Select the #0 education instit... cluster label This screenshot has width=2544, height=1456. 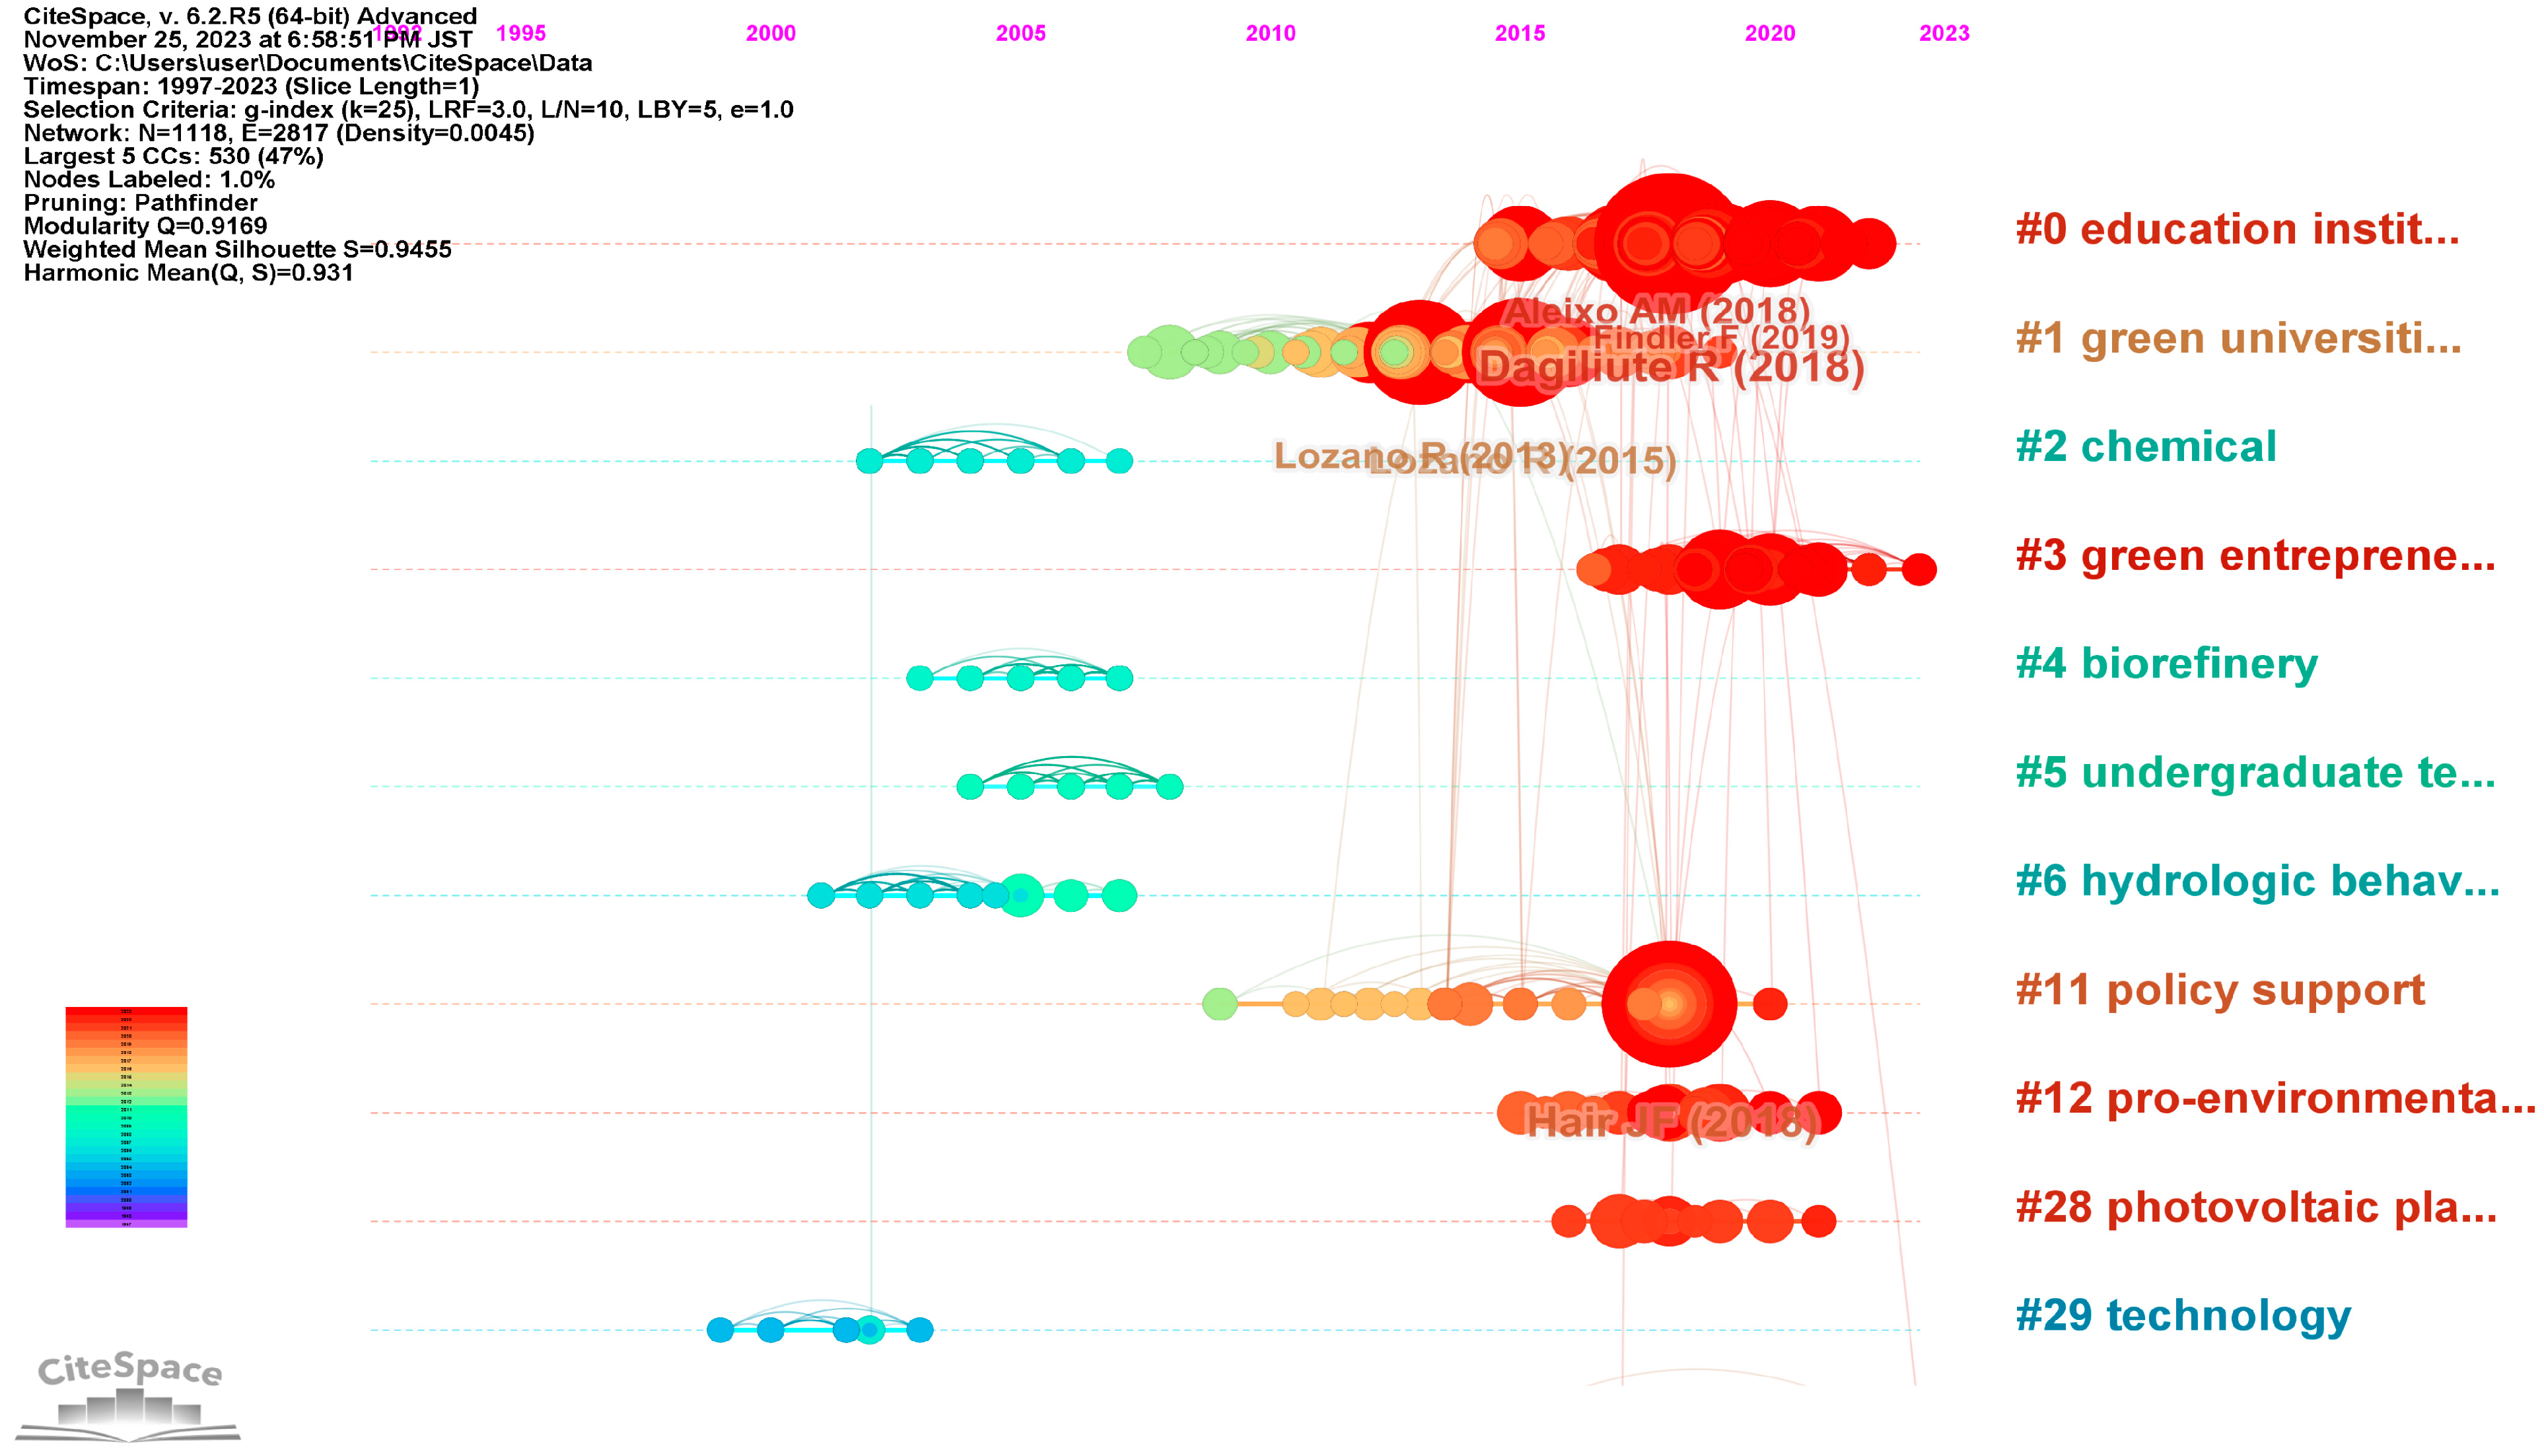(2236, 229)
